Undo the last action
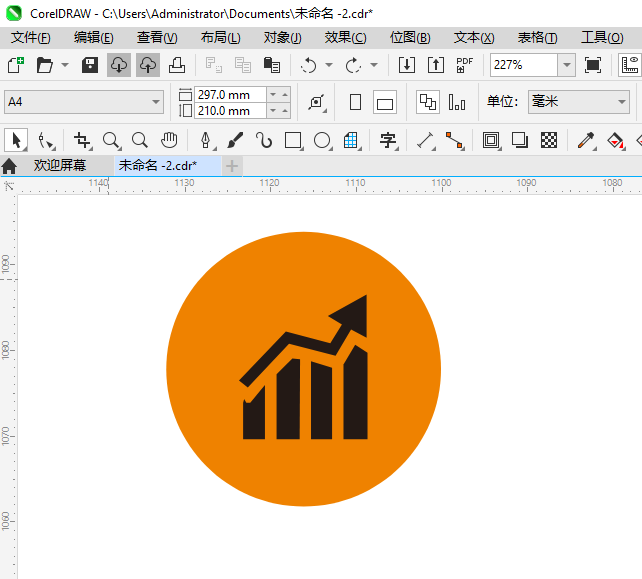Viewport: 642px width, 579px height. (x=309, y=65)
